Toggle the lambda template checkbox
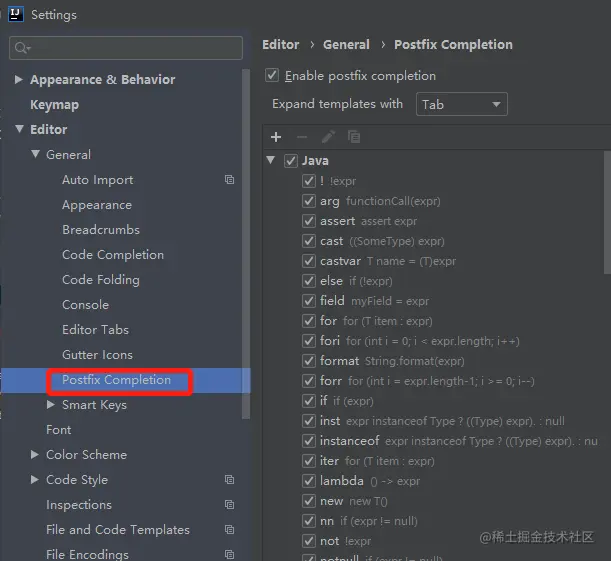This screenshot has height=561, width=611. [309, 481]
